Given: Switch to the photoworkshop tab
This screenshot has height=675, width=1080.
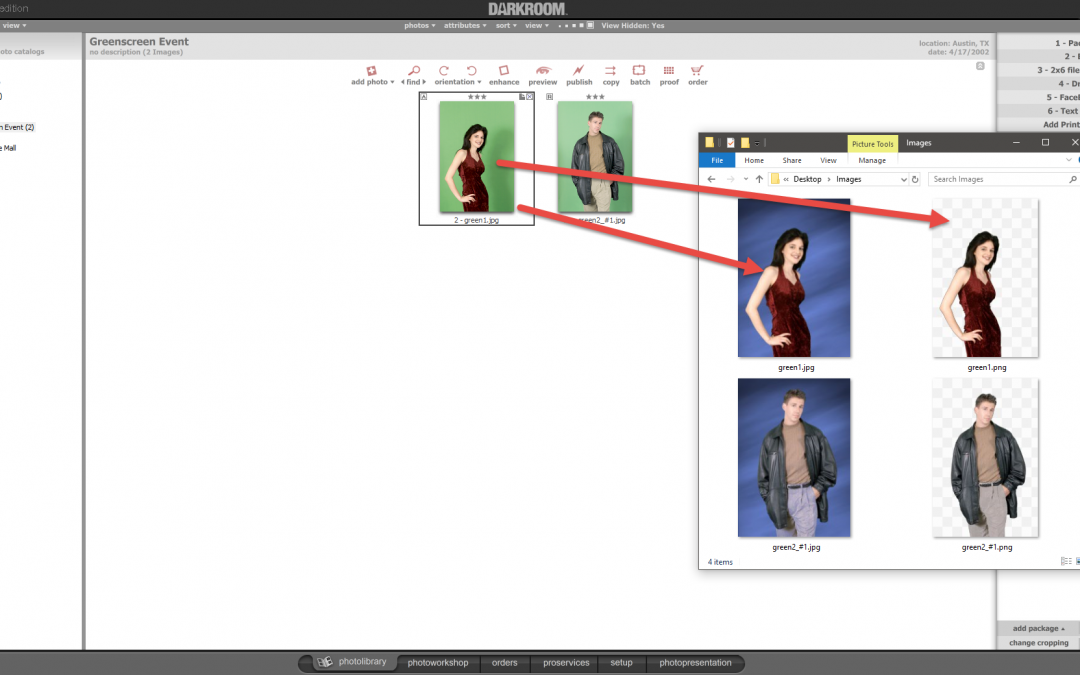Looking at the screenshot, I should click(x=437, y=663).
